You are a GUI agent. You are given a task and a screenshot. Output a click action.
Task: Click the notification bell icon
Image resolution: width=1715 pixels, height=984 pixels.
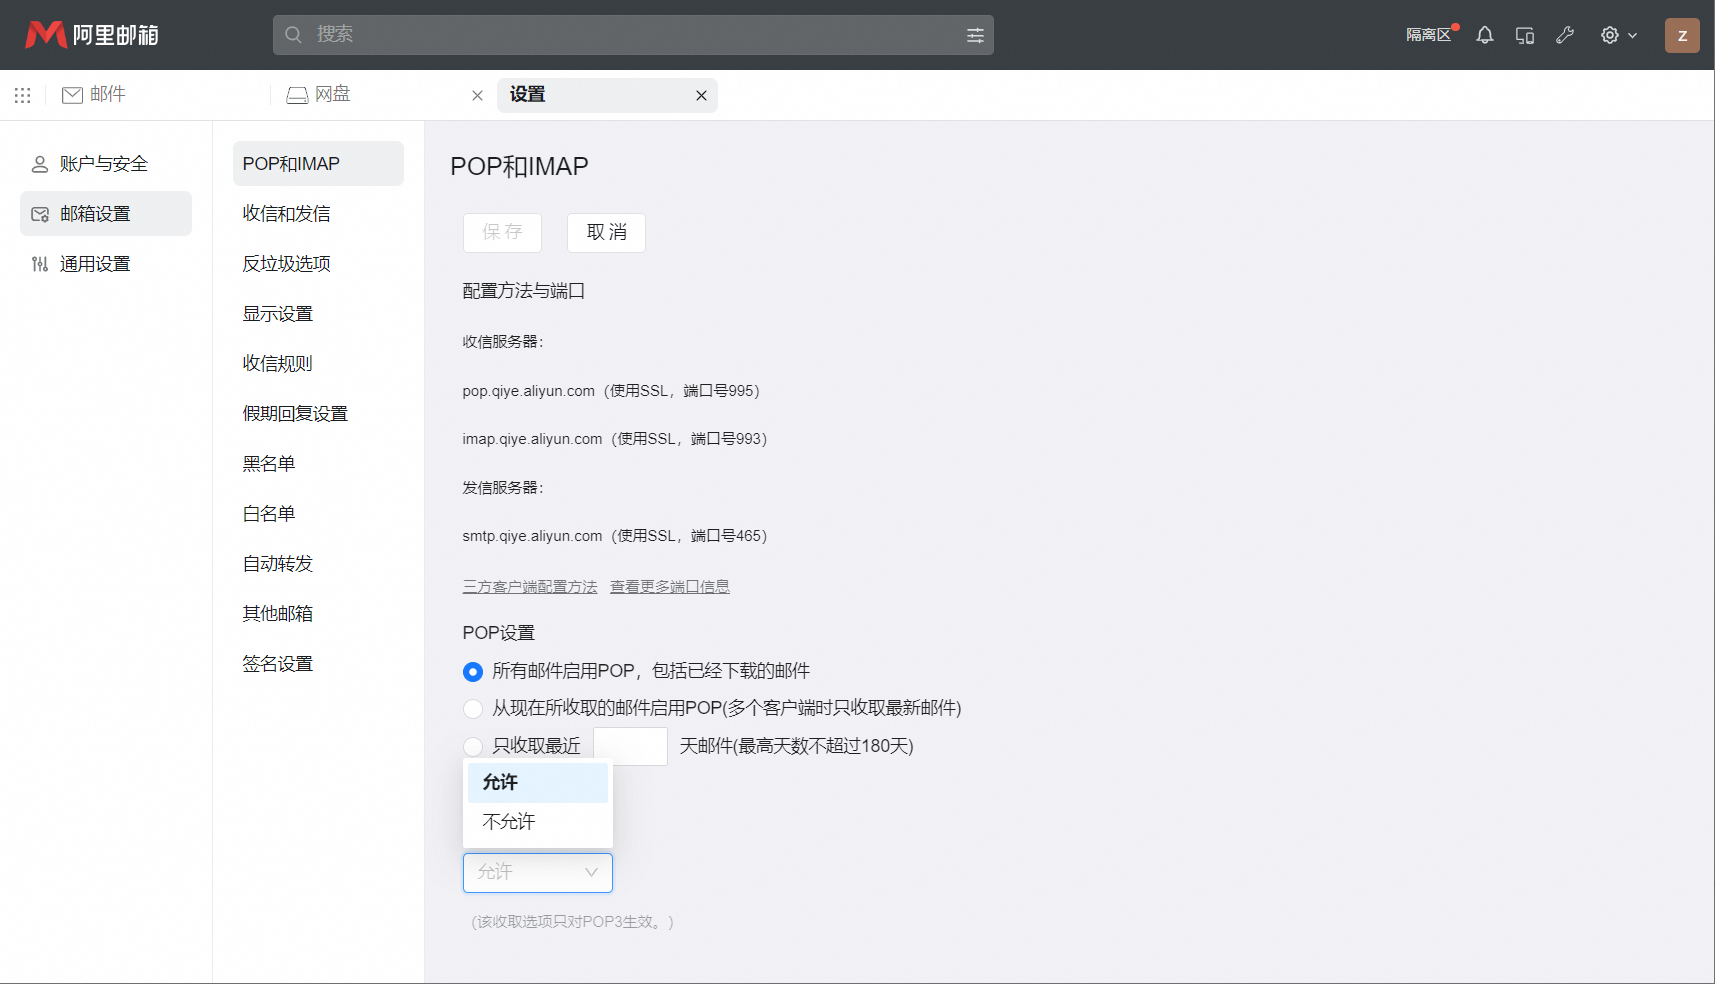(1485, 35)
